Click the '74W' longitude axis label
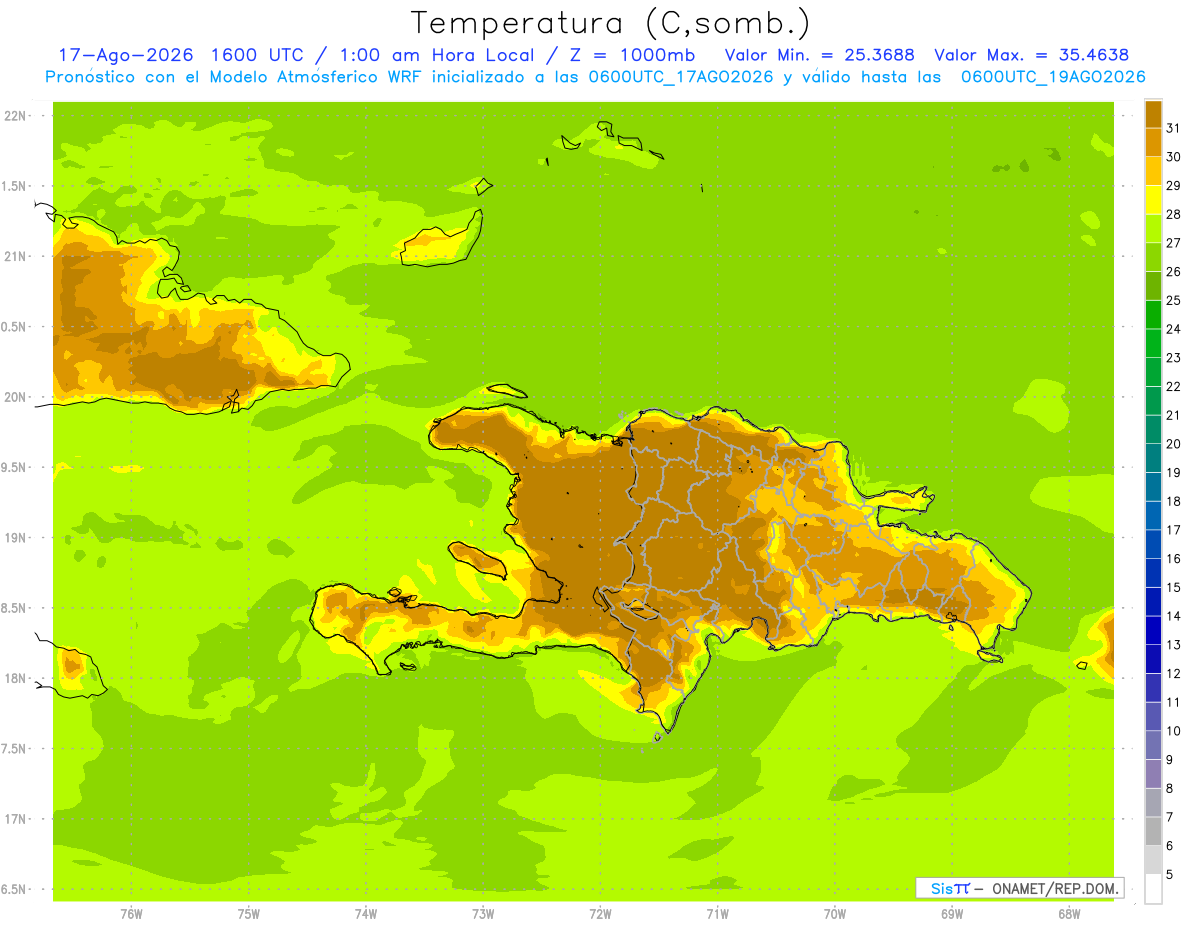The width and height of the screenshot is (1200, 927). 366,914
